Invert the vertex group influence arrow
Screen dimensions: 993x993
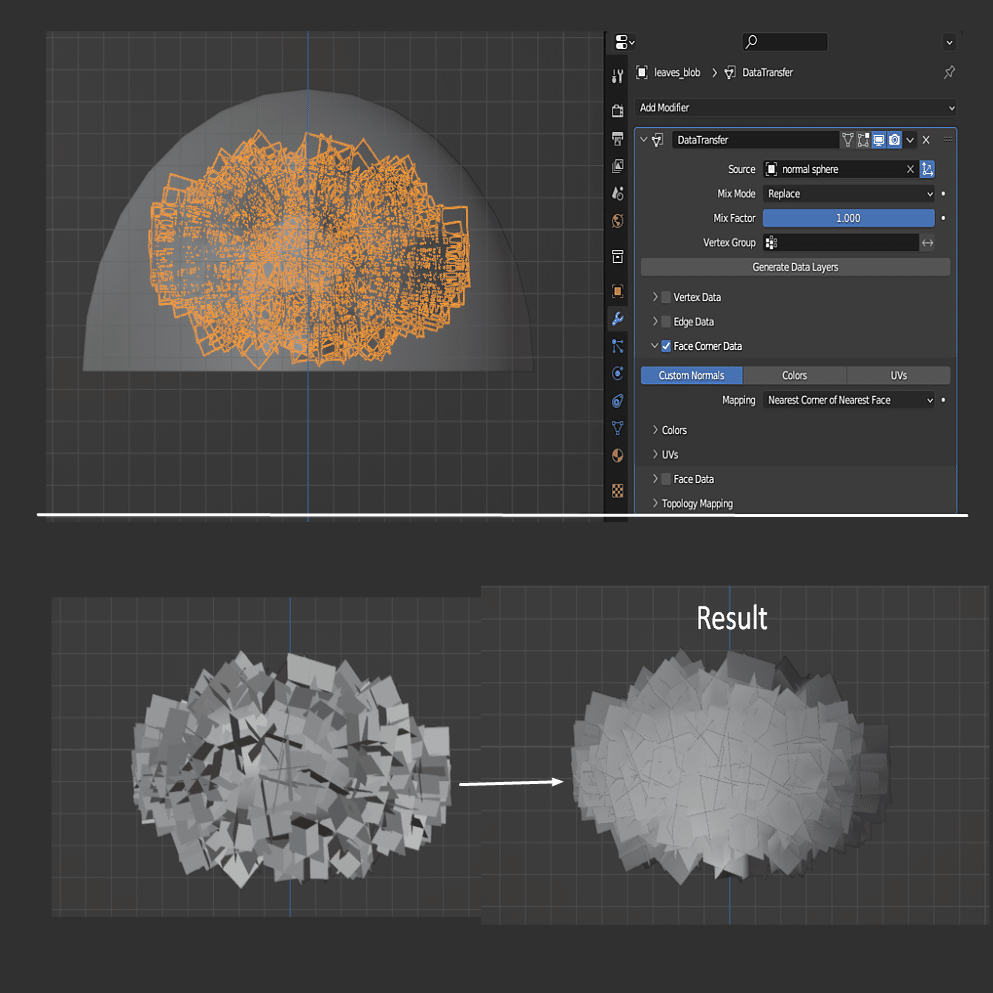click(x=927, y=243)
